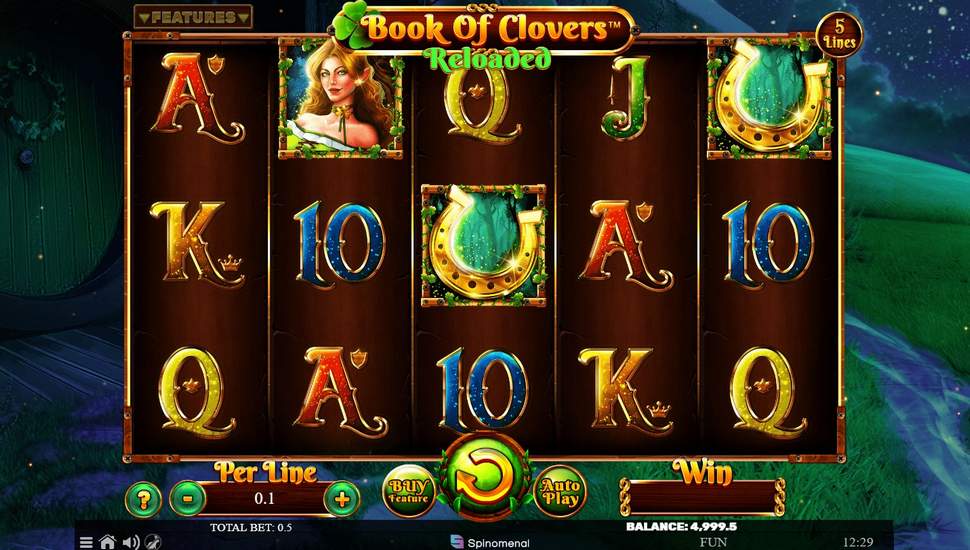Click the Buy Feature button

tap(409, 491)
